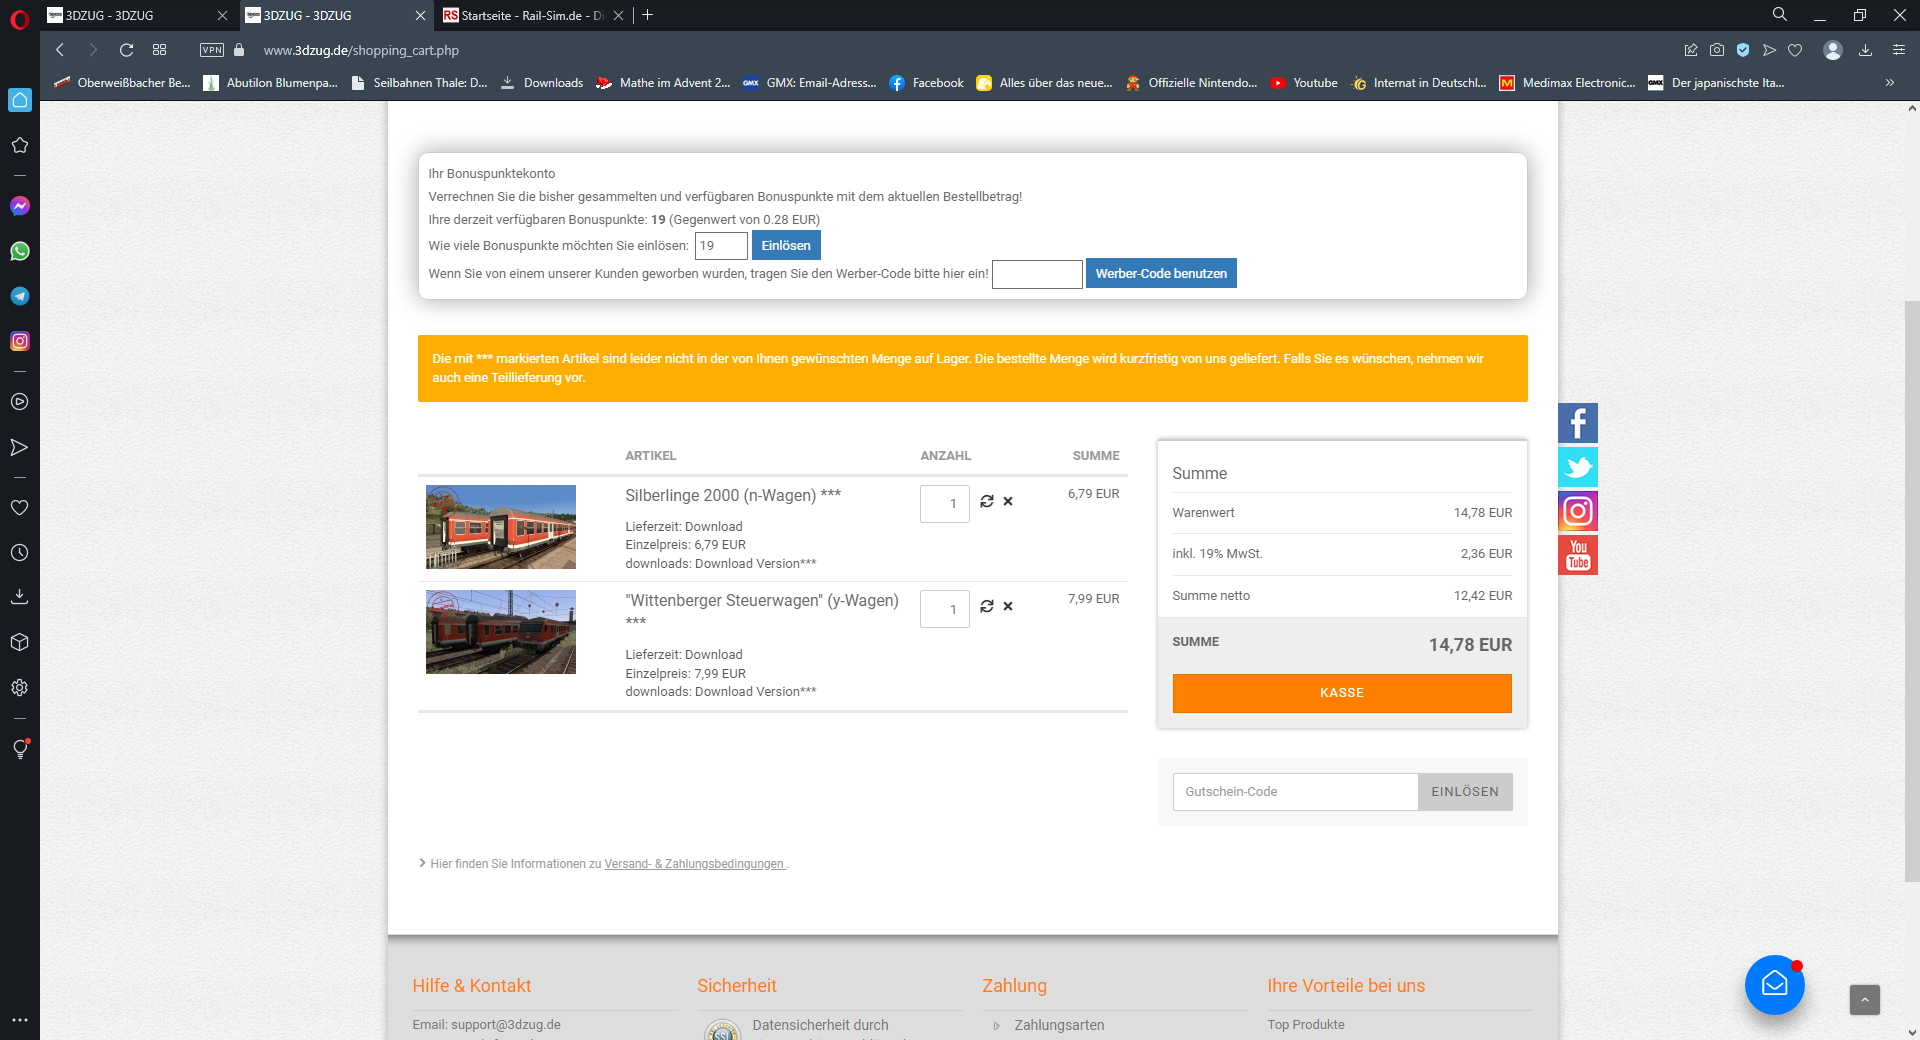Open the 3DZUG Twitter social button
Viewport: 1920px width, 1040px height.
click(x=1578, y=467)
